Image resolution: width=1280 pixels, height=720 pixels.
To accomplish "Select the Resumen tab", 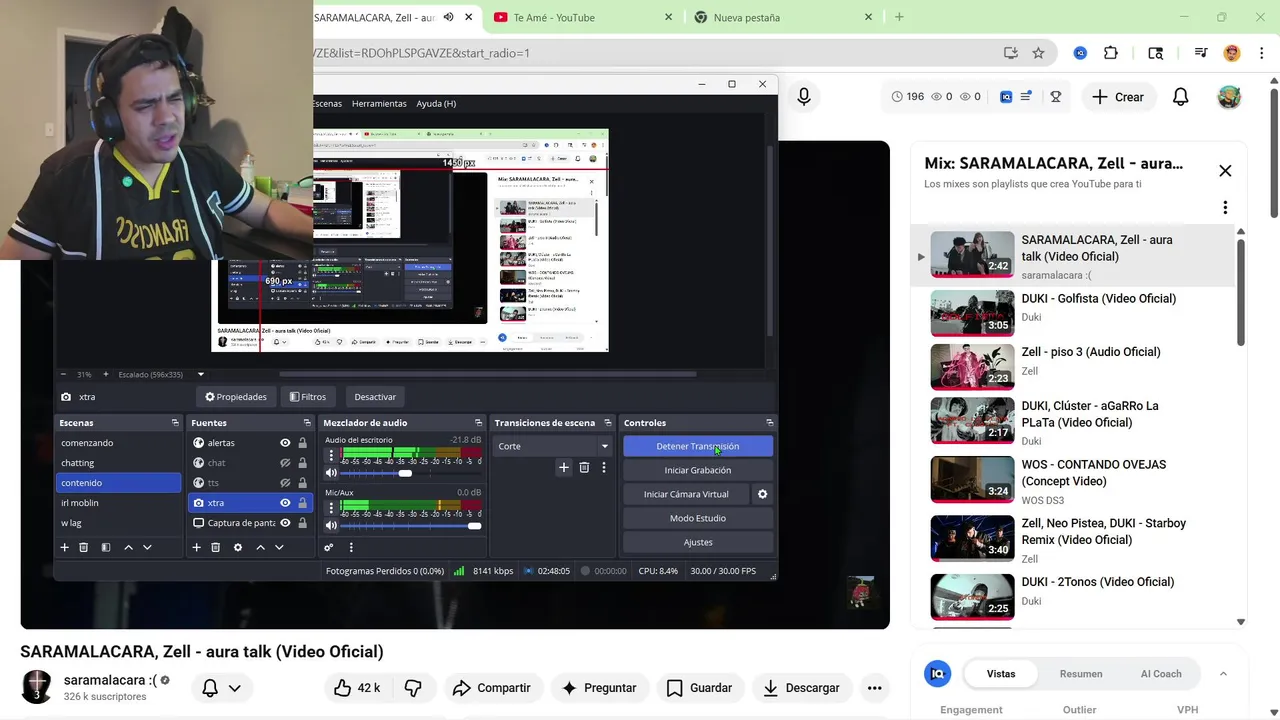I will coord(1081,674).
